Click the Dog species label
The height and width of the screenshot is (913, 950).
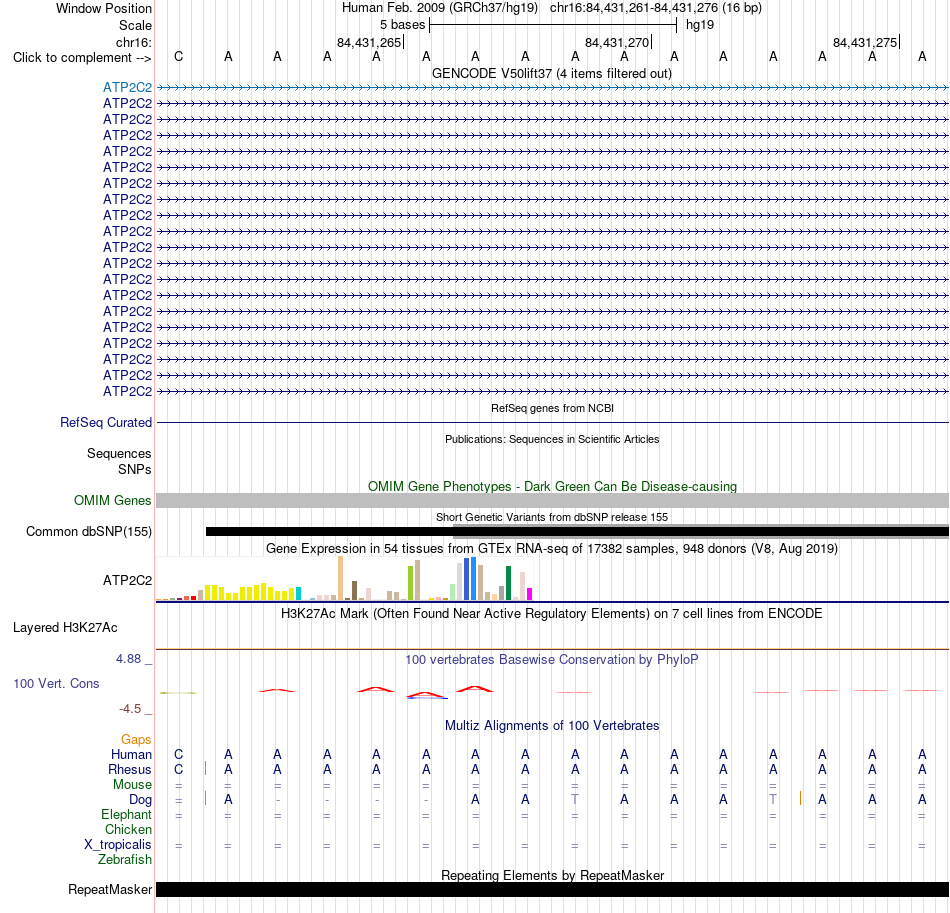pyautogui.click(x=141, y=800)
